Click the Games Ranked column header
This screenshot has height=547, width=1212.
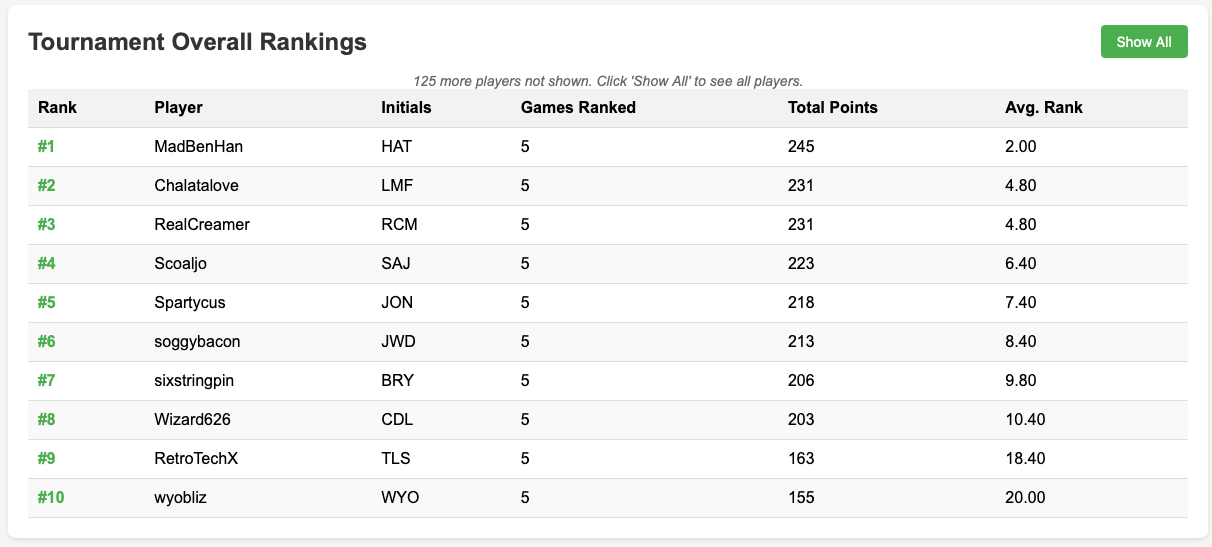[578, 108]
